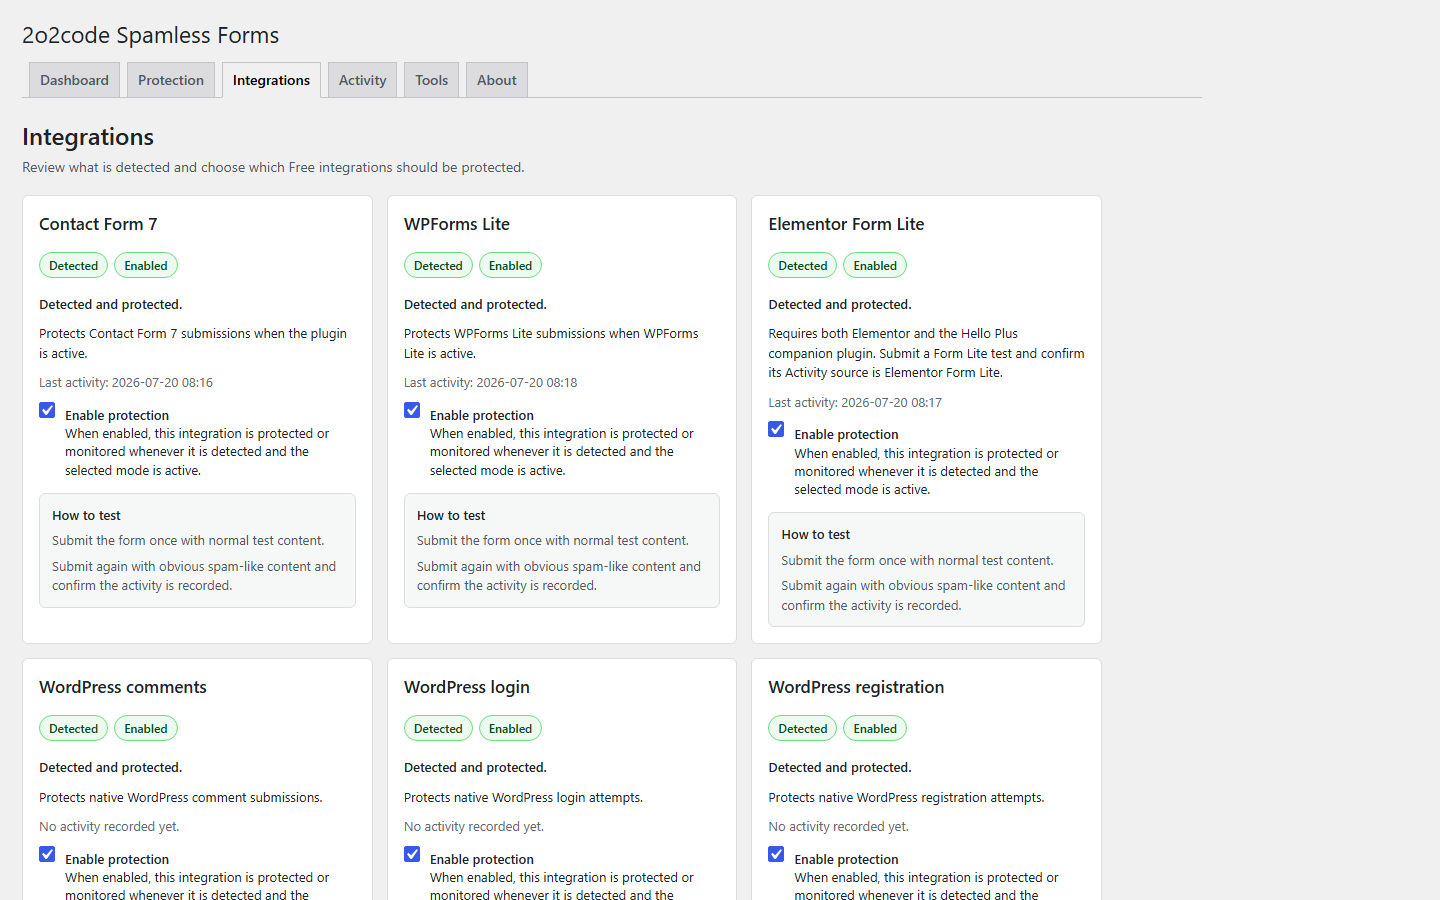Select the Integrations tab
Image resolution: width=1440 pixels, height=900 pixels.
tap(271, 80)
